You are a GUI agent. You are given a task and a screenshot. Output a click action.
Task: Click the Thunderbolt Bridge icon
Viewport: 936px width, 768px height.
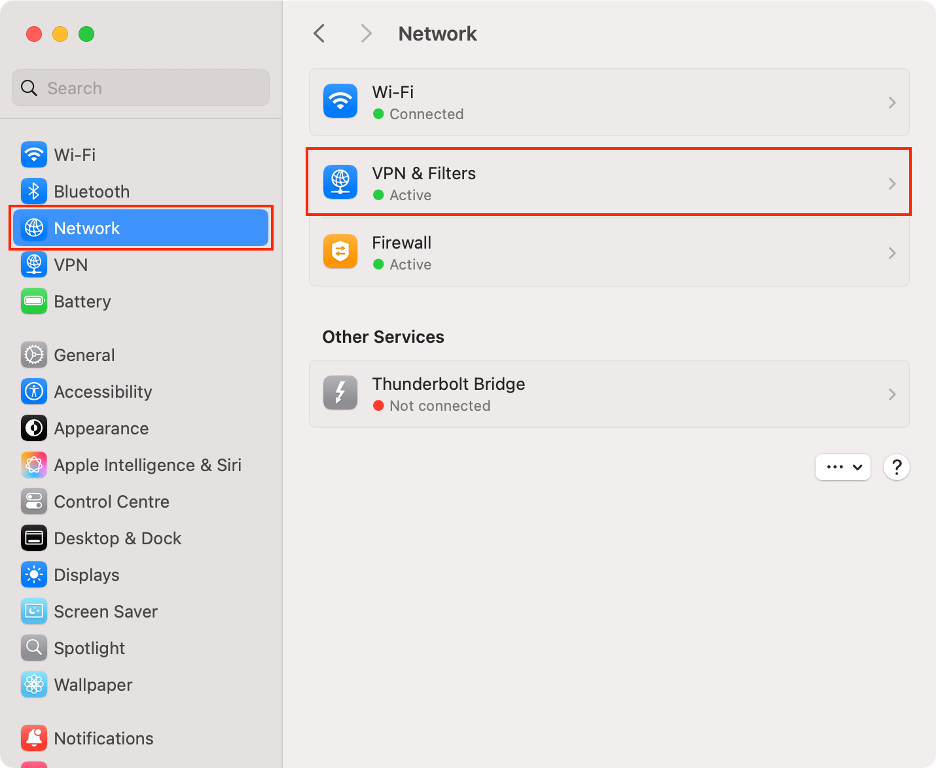point(340,393)
